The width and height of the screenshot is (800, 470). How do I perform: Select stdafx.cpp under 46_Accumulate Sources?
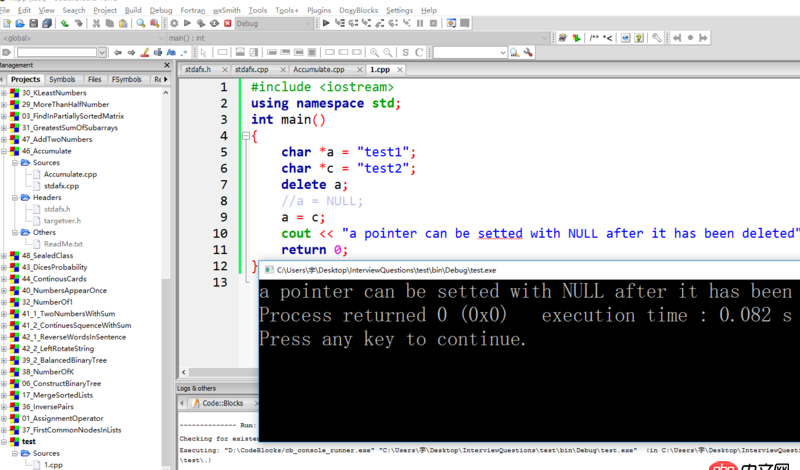click(x=61, y=186)
